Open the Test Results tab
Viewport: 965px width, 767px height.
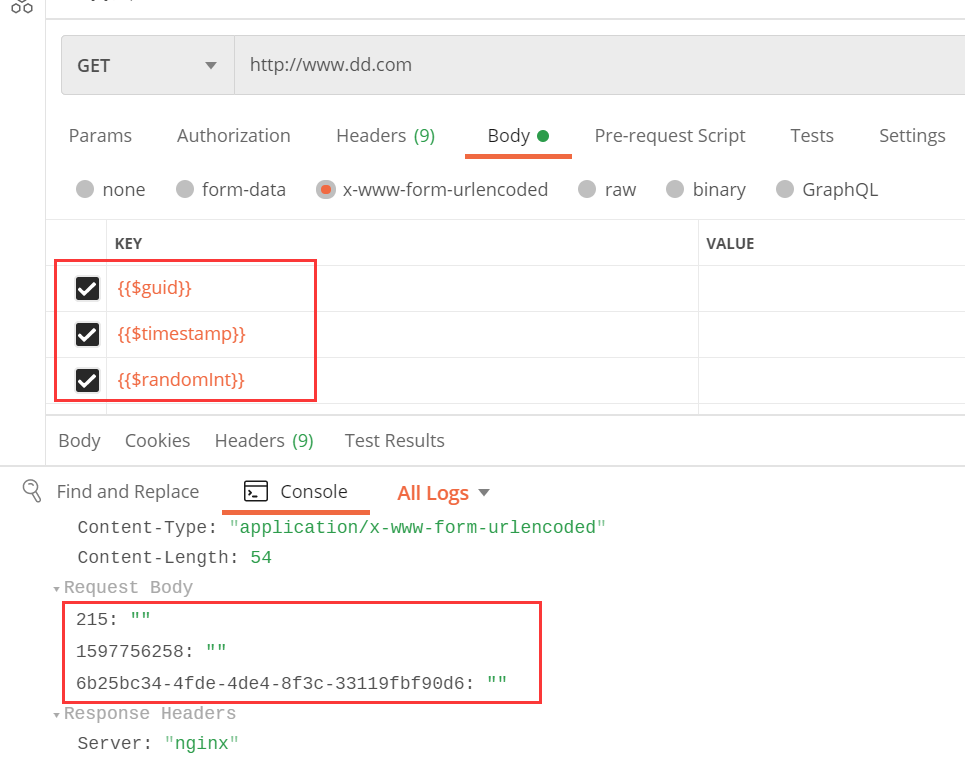pos(394,441)
